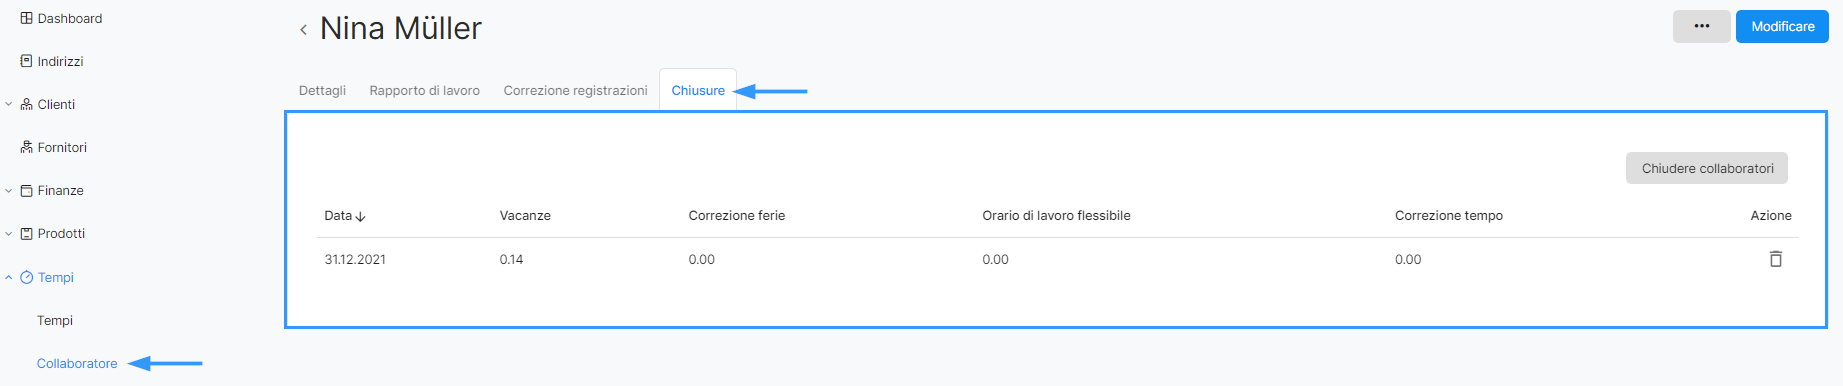
Task: Go back using the arrow beside Nina Müller
Action: coord(303,30)
